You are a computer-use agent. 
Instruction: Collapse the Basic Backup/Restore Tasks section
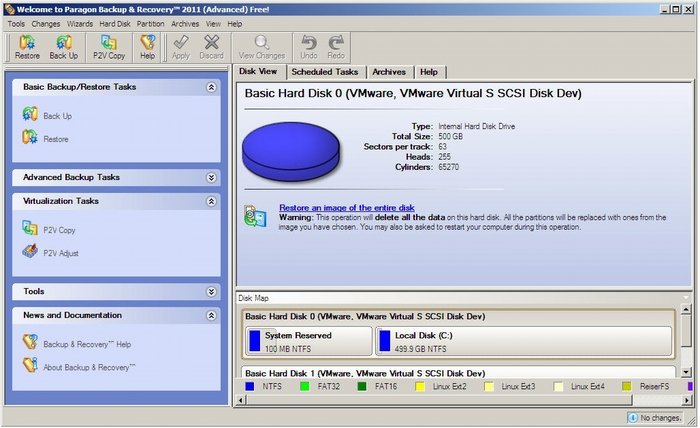click(x=211, y=87)
